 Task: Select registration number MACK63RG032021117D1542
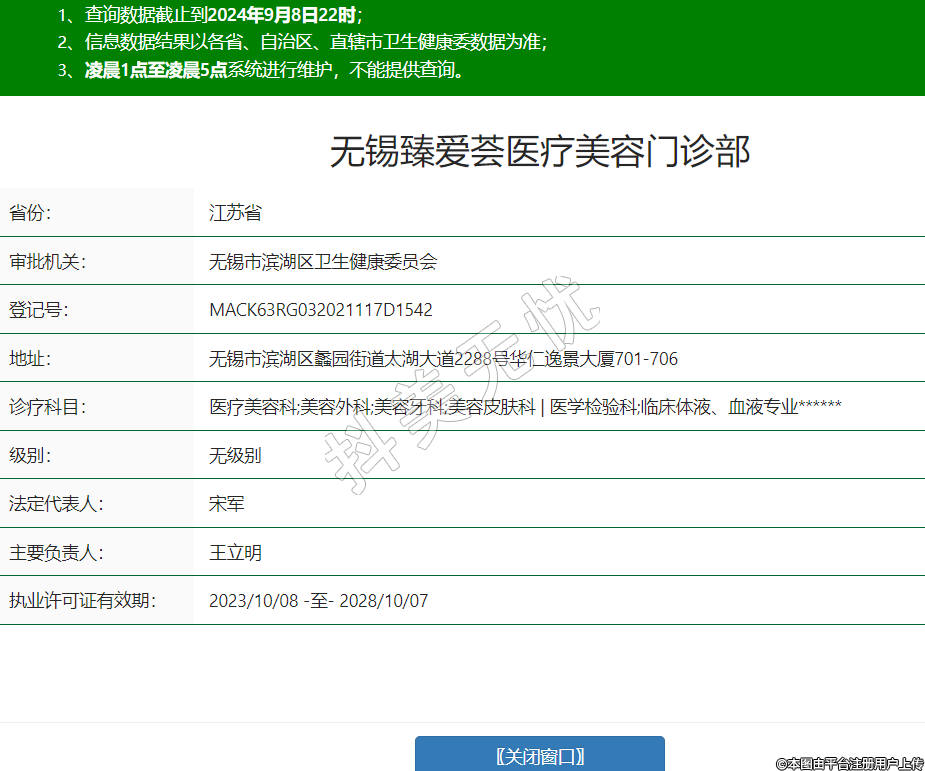point(321,310)
